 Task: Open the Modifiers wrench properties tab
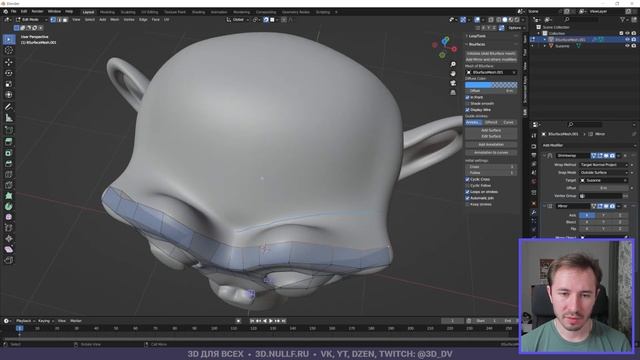pos(533,213)
